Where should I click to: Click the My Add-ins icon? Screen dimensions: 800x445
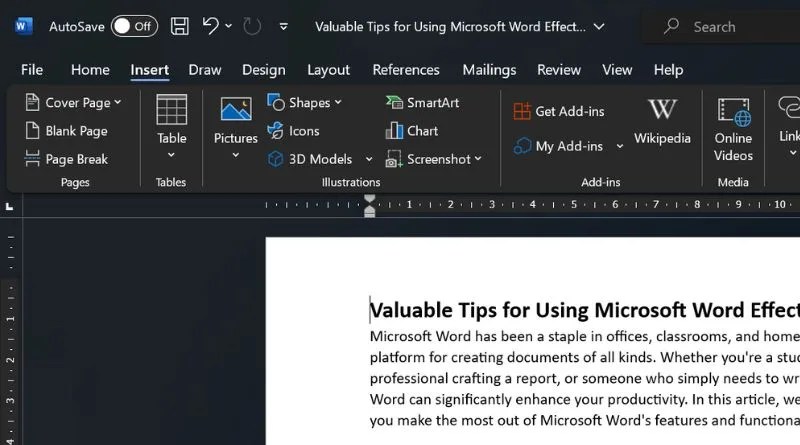pos(522,146)
